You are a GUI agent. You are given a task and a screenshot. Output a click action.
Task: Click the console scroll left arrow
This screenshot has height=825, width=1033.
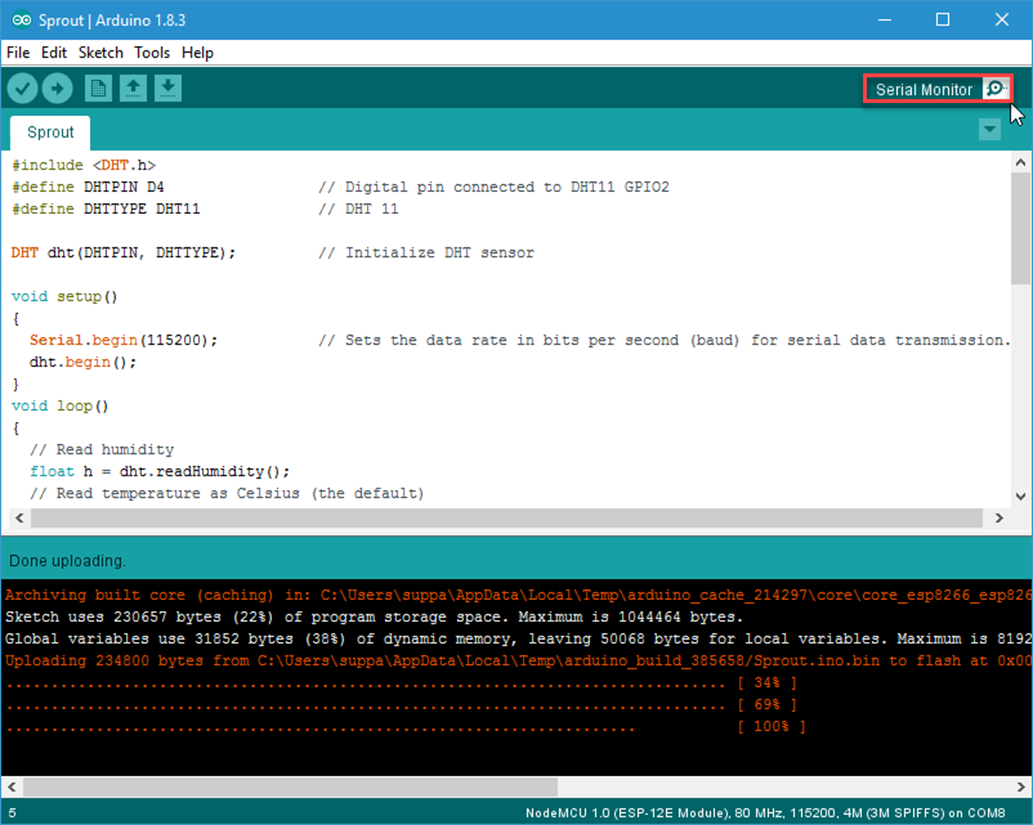12,787
